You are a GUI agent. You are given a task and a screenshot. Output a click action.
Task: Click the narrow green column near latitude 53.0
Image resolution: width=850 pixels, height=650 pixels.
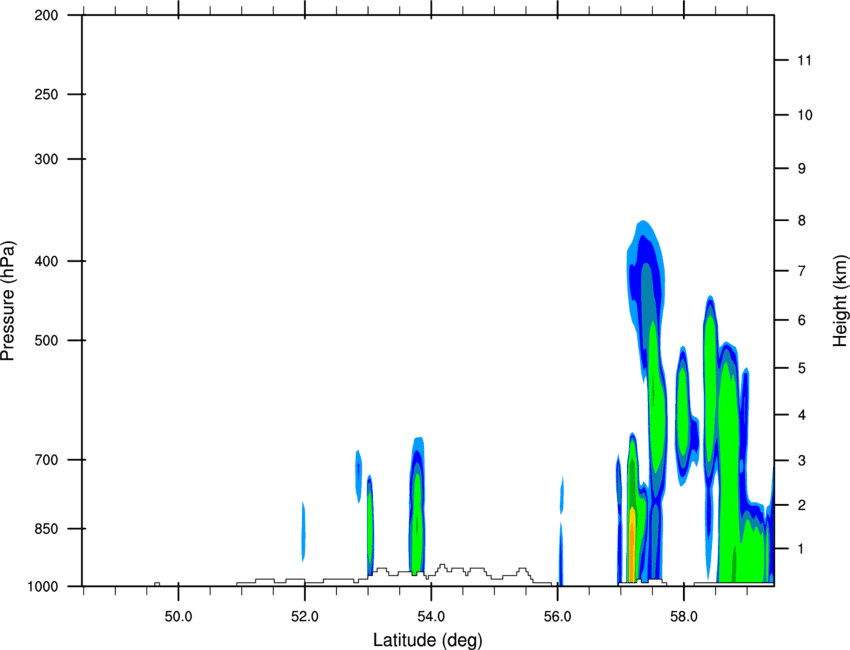(370, 526)
